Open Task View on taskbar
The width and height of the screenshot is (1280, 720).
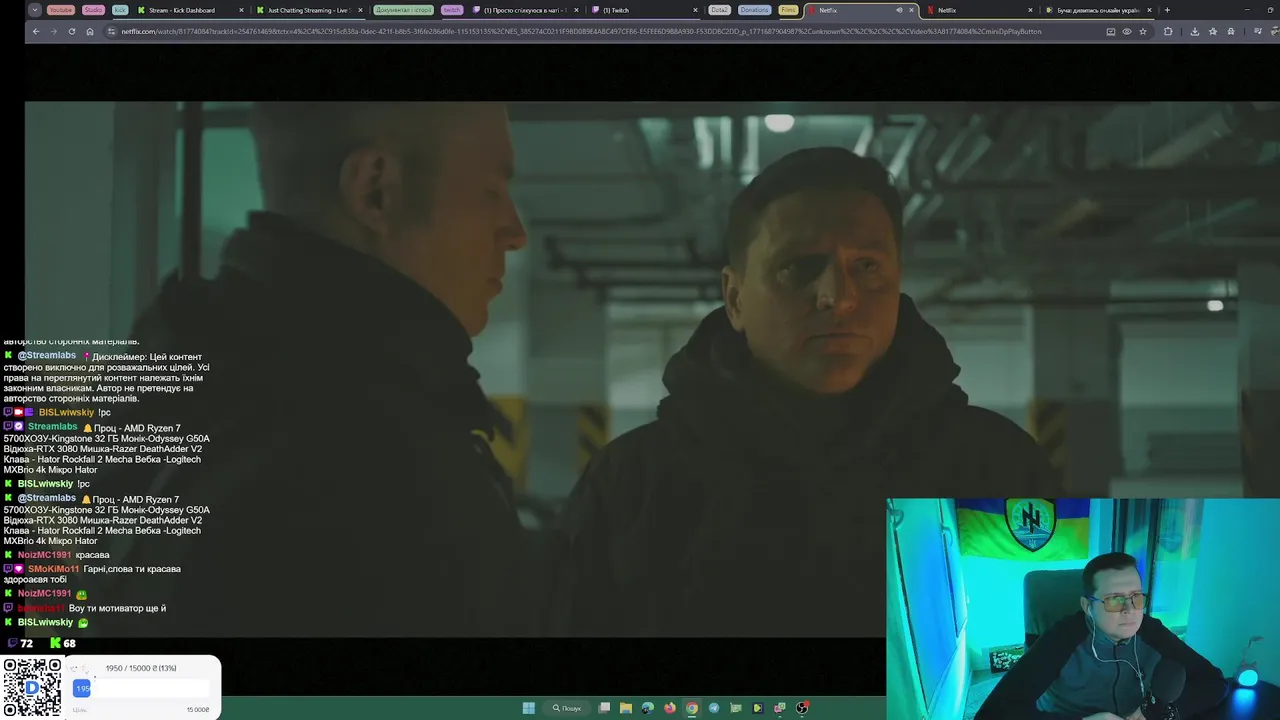[x=604, y=708]
